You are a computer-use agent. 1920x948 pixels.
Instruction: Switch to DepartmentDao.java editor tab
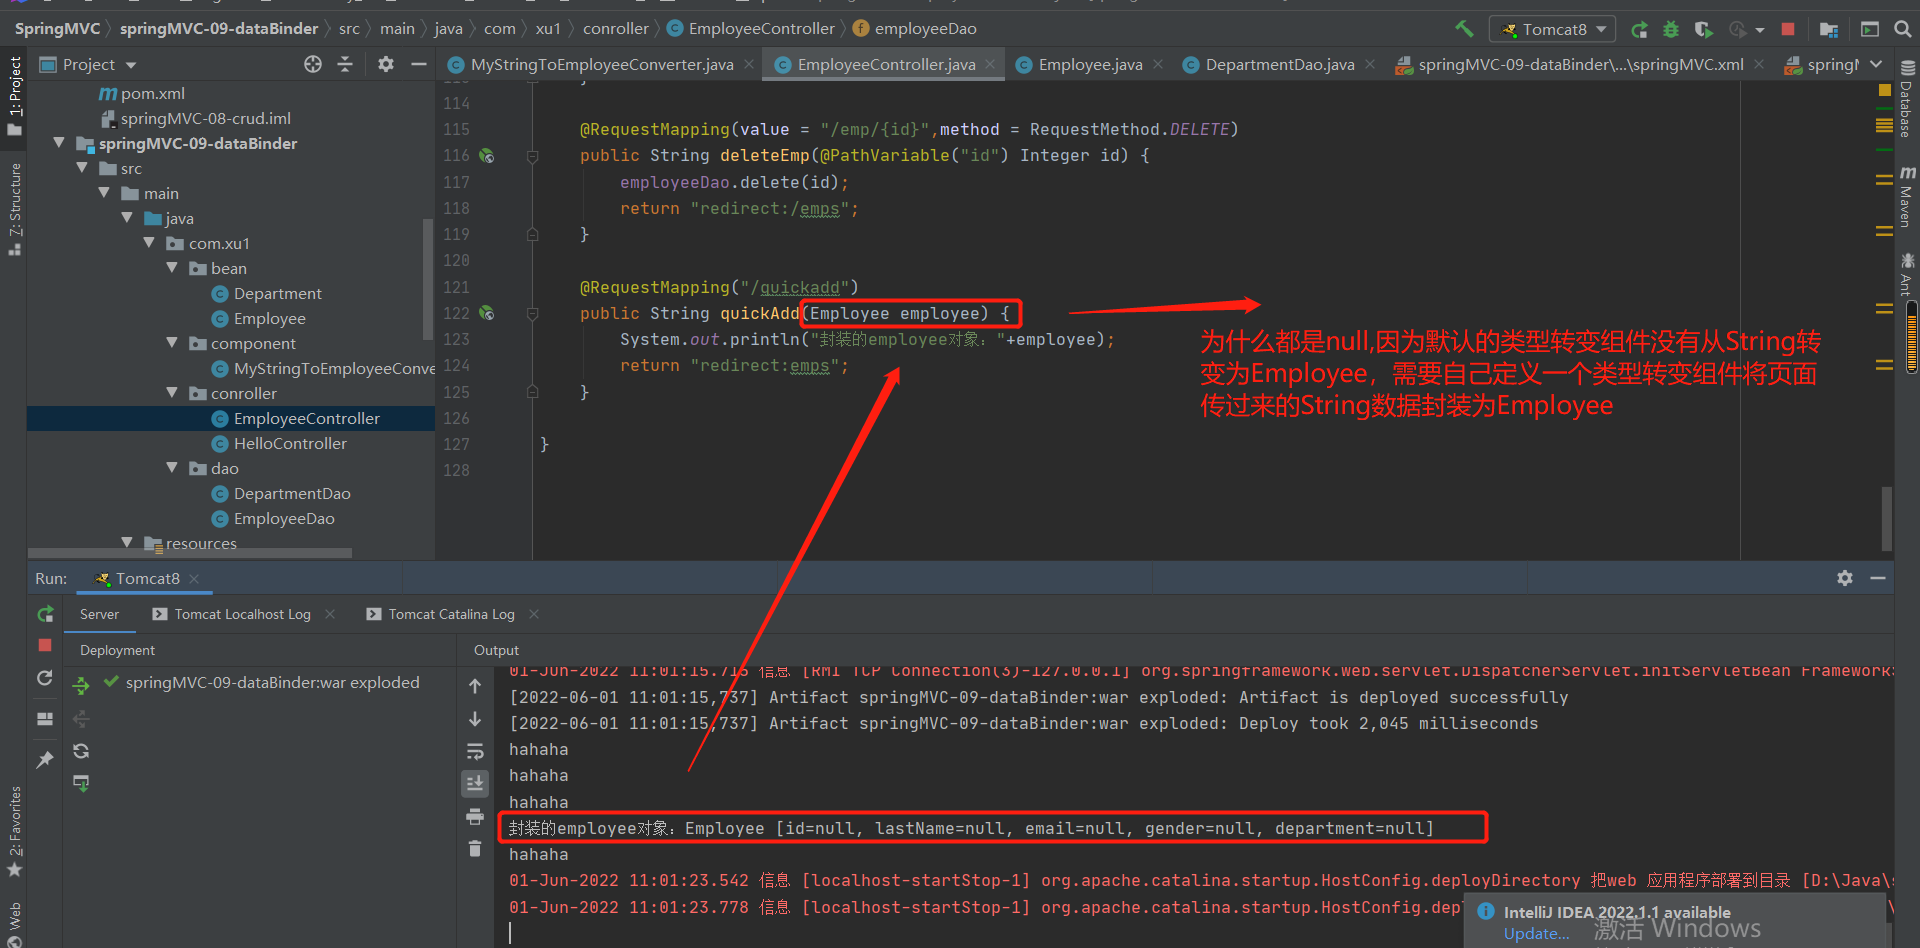1280,64
